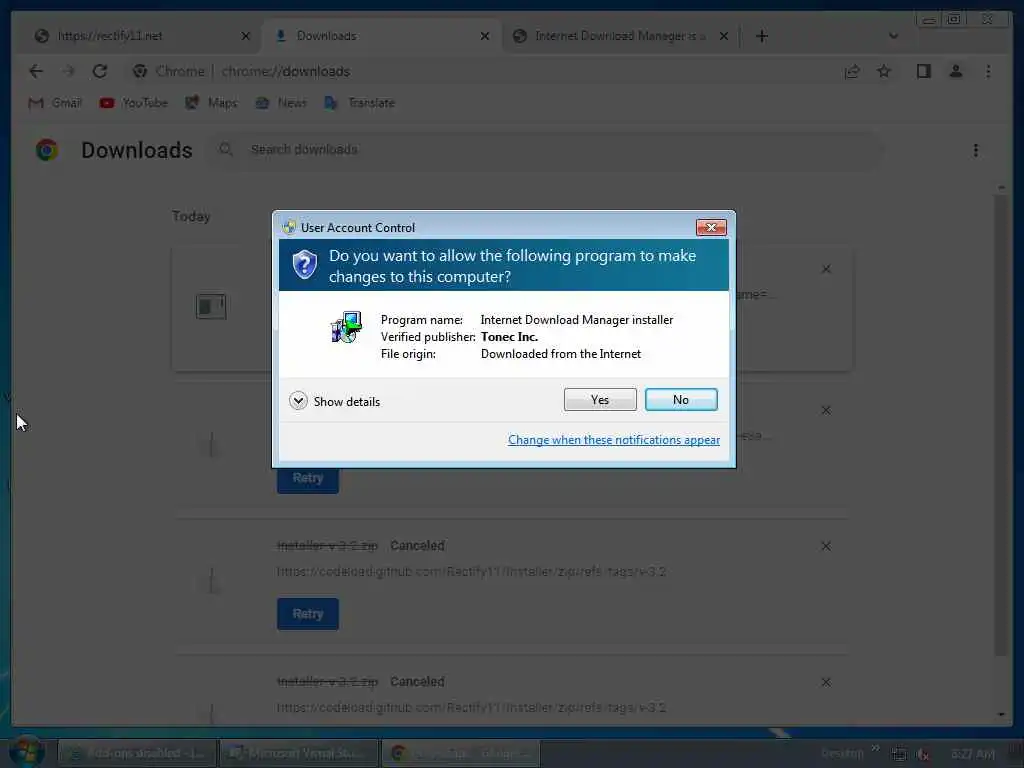Click first download's file thumbnail icon
The width and height of the screenshot is (1024, 768).
[211, 306]
